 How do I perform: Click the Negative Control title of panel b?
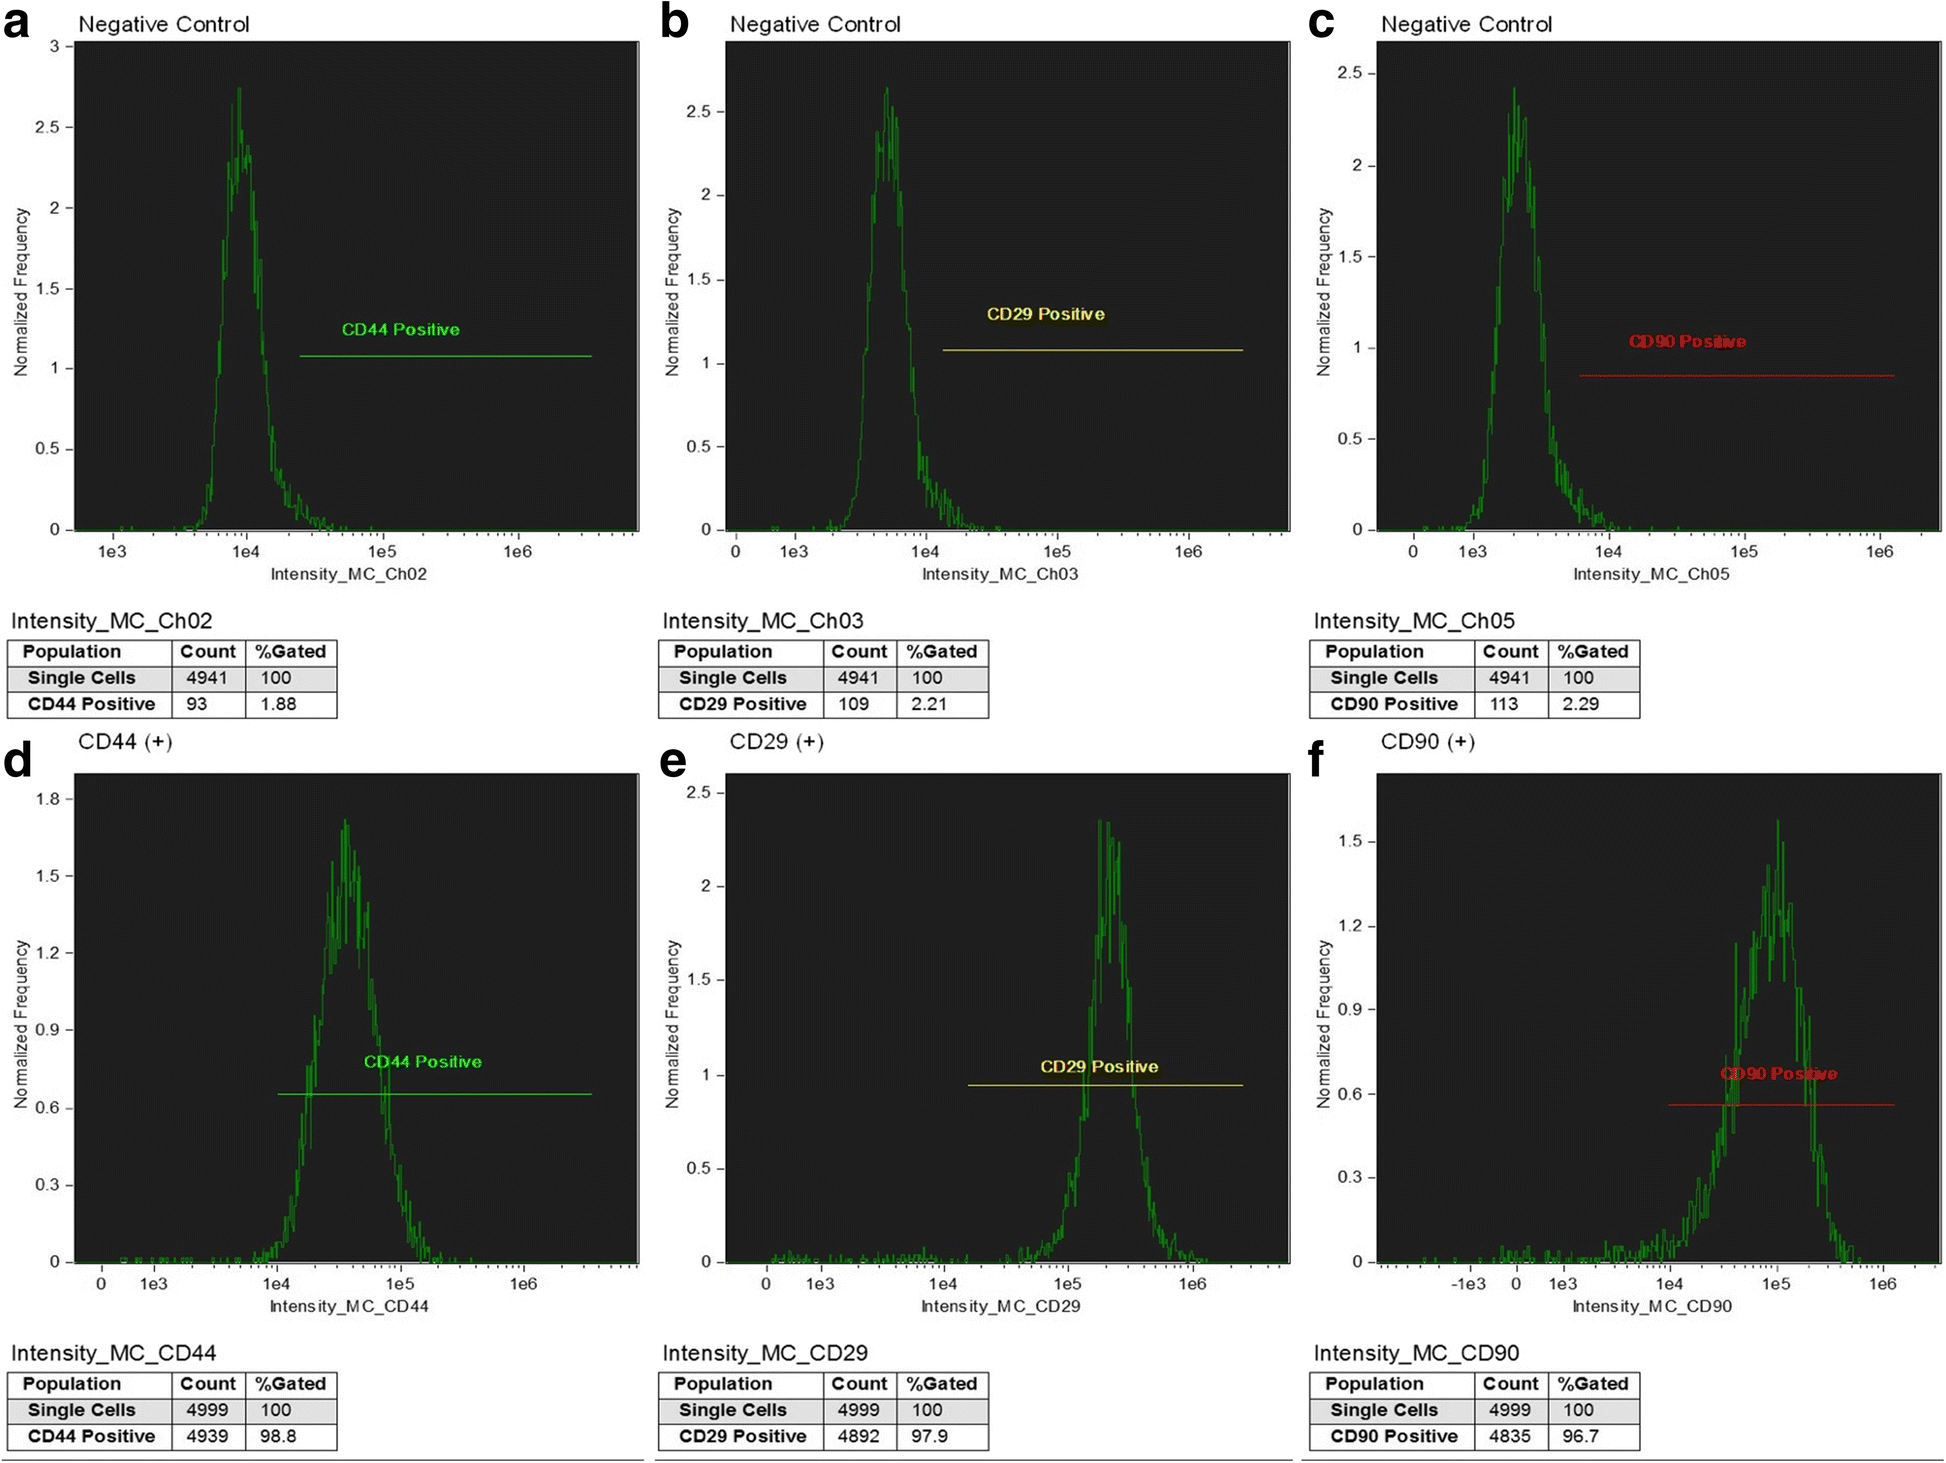click(x=815, y=24)
